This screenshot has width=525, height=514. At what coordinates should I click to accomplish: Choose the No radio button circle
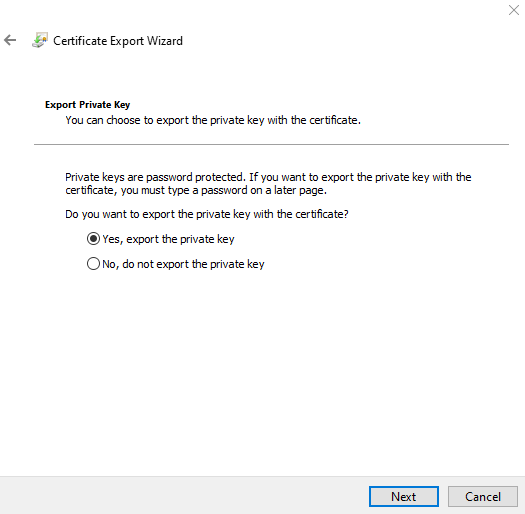93,264
